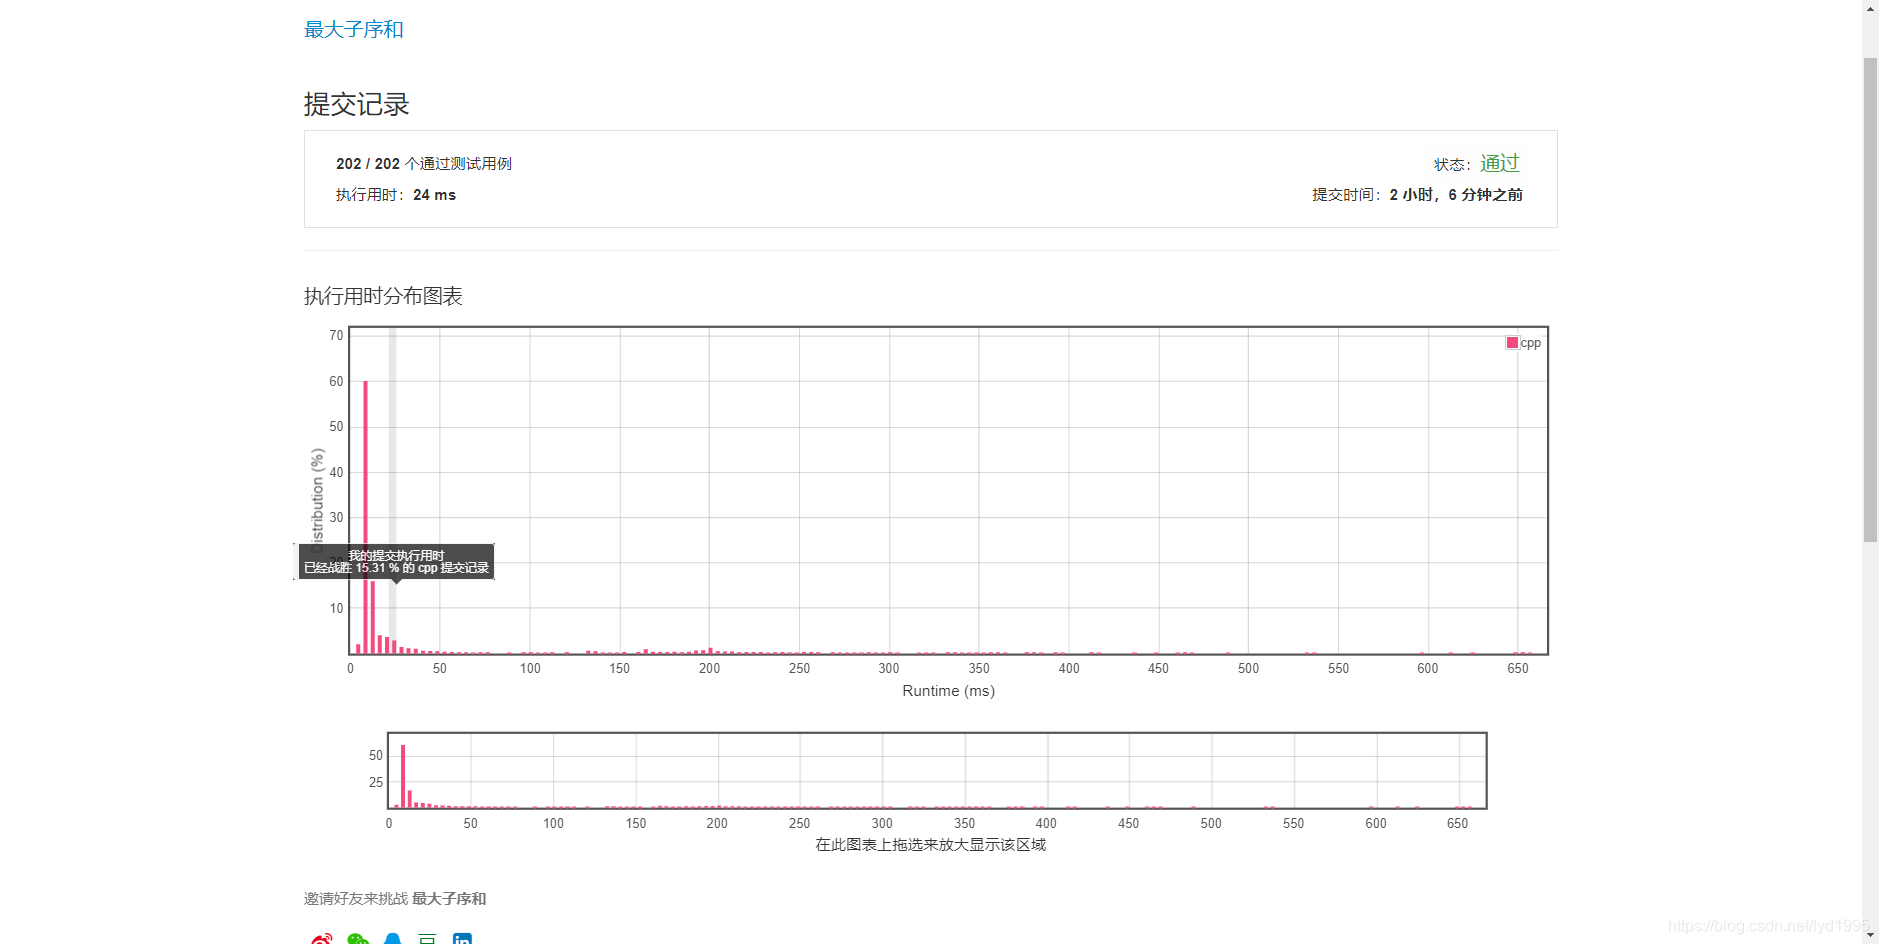Share via Weibo icon
The image size is (1879, 944).
click(321, 939)
